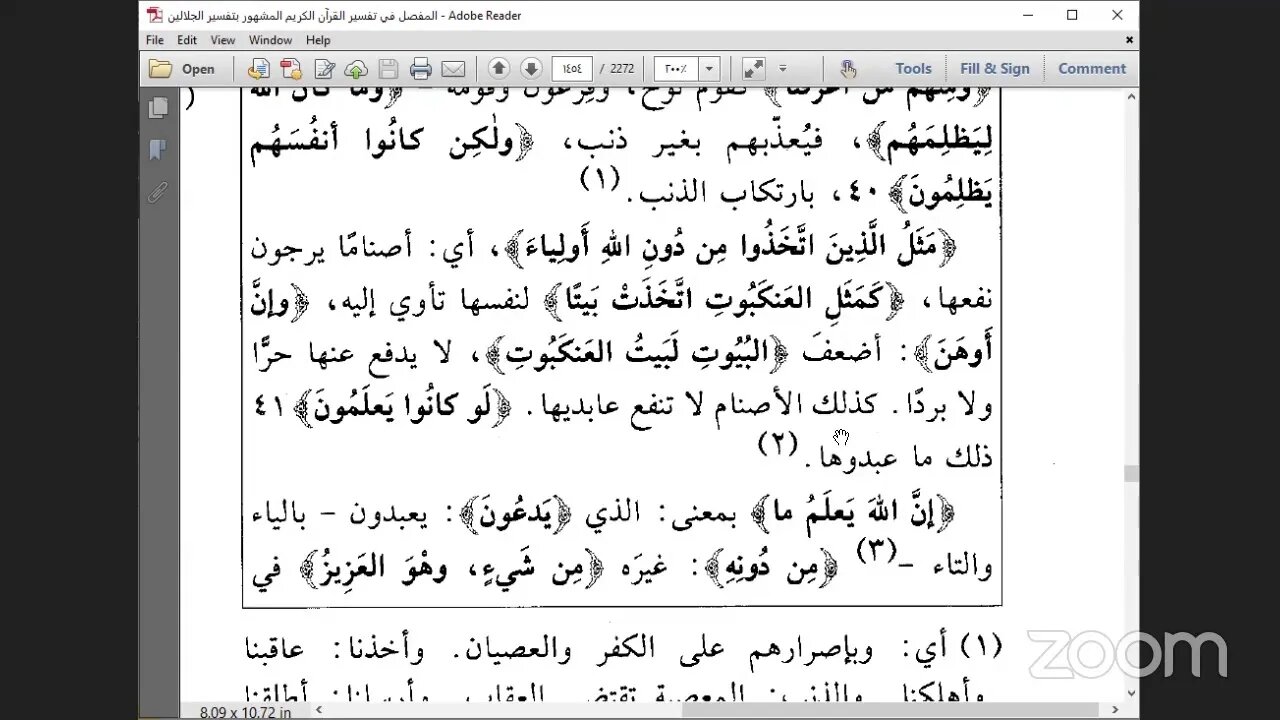Click the page size 8.09 x 10.72 in label
This screenshot has height=720, width=1280.
tap(246, 712)
